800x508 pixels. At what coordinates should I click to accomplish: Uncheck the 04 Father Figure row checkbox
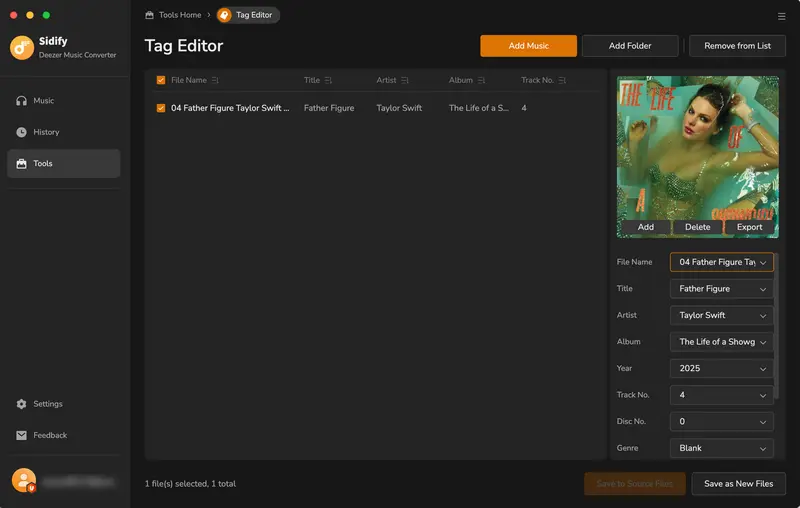(x=161, y=108)
